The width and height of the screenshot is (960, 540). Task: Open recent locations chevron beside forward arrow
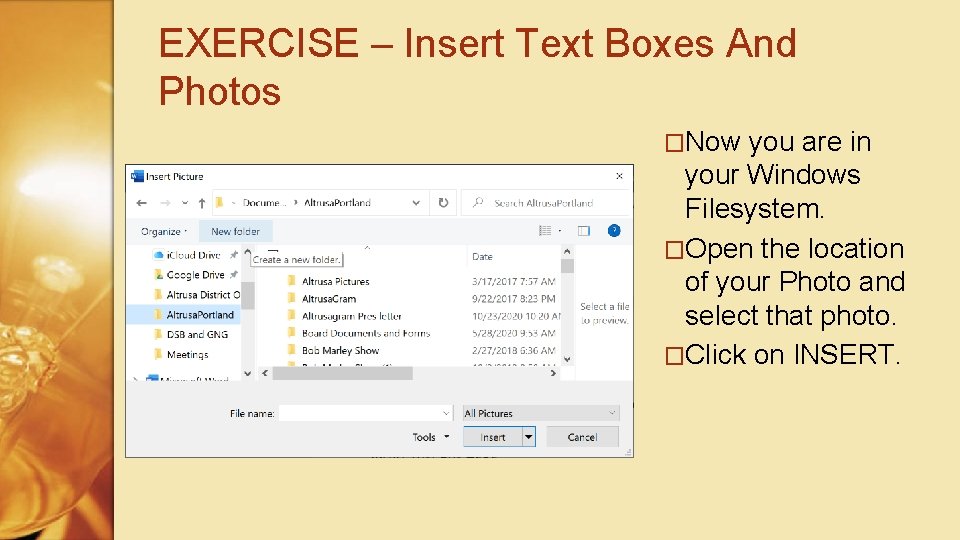tap(184, 203)
